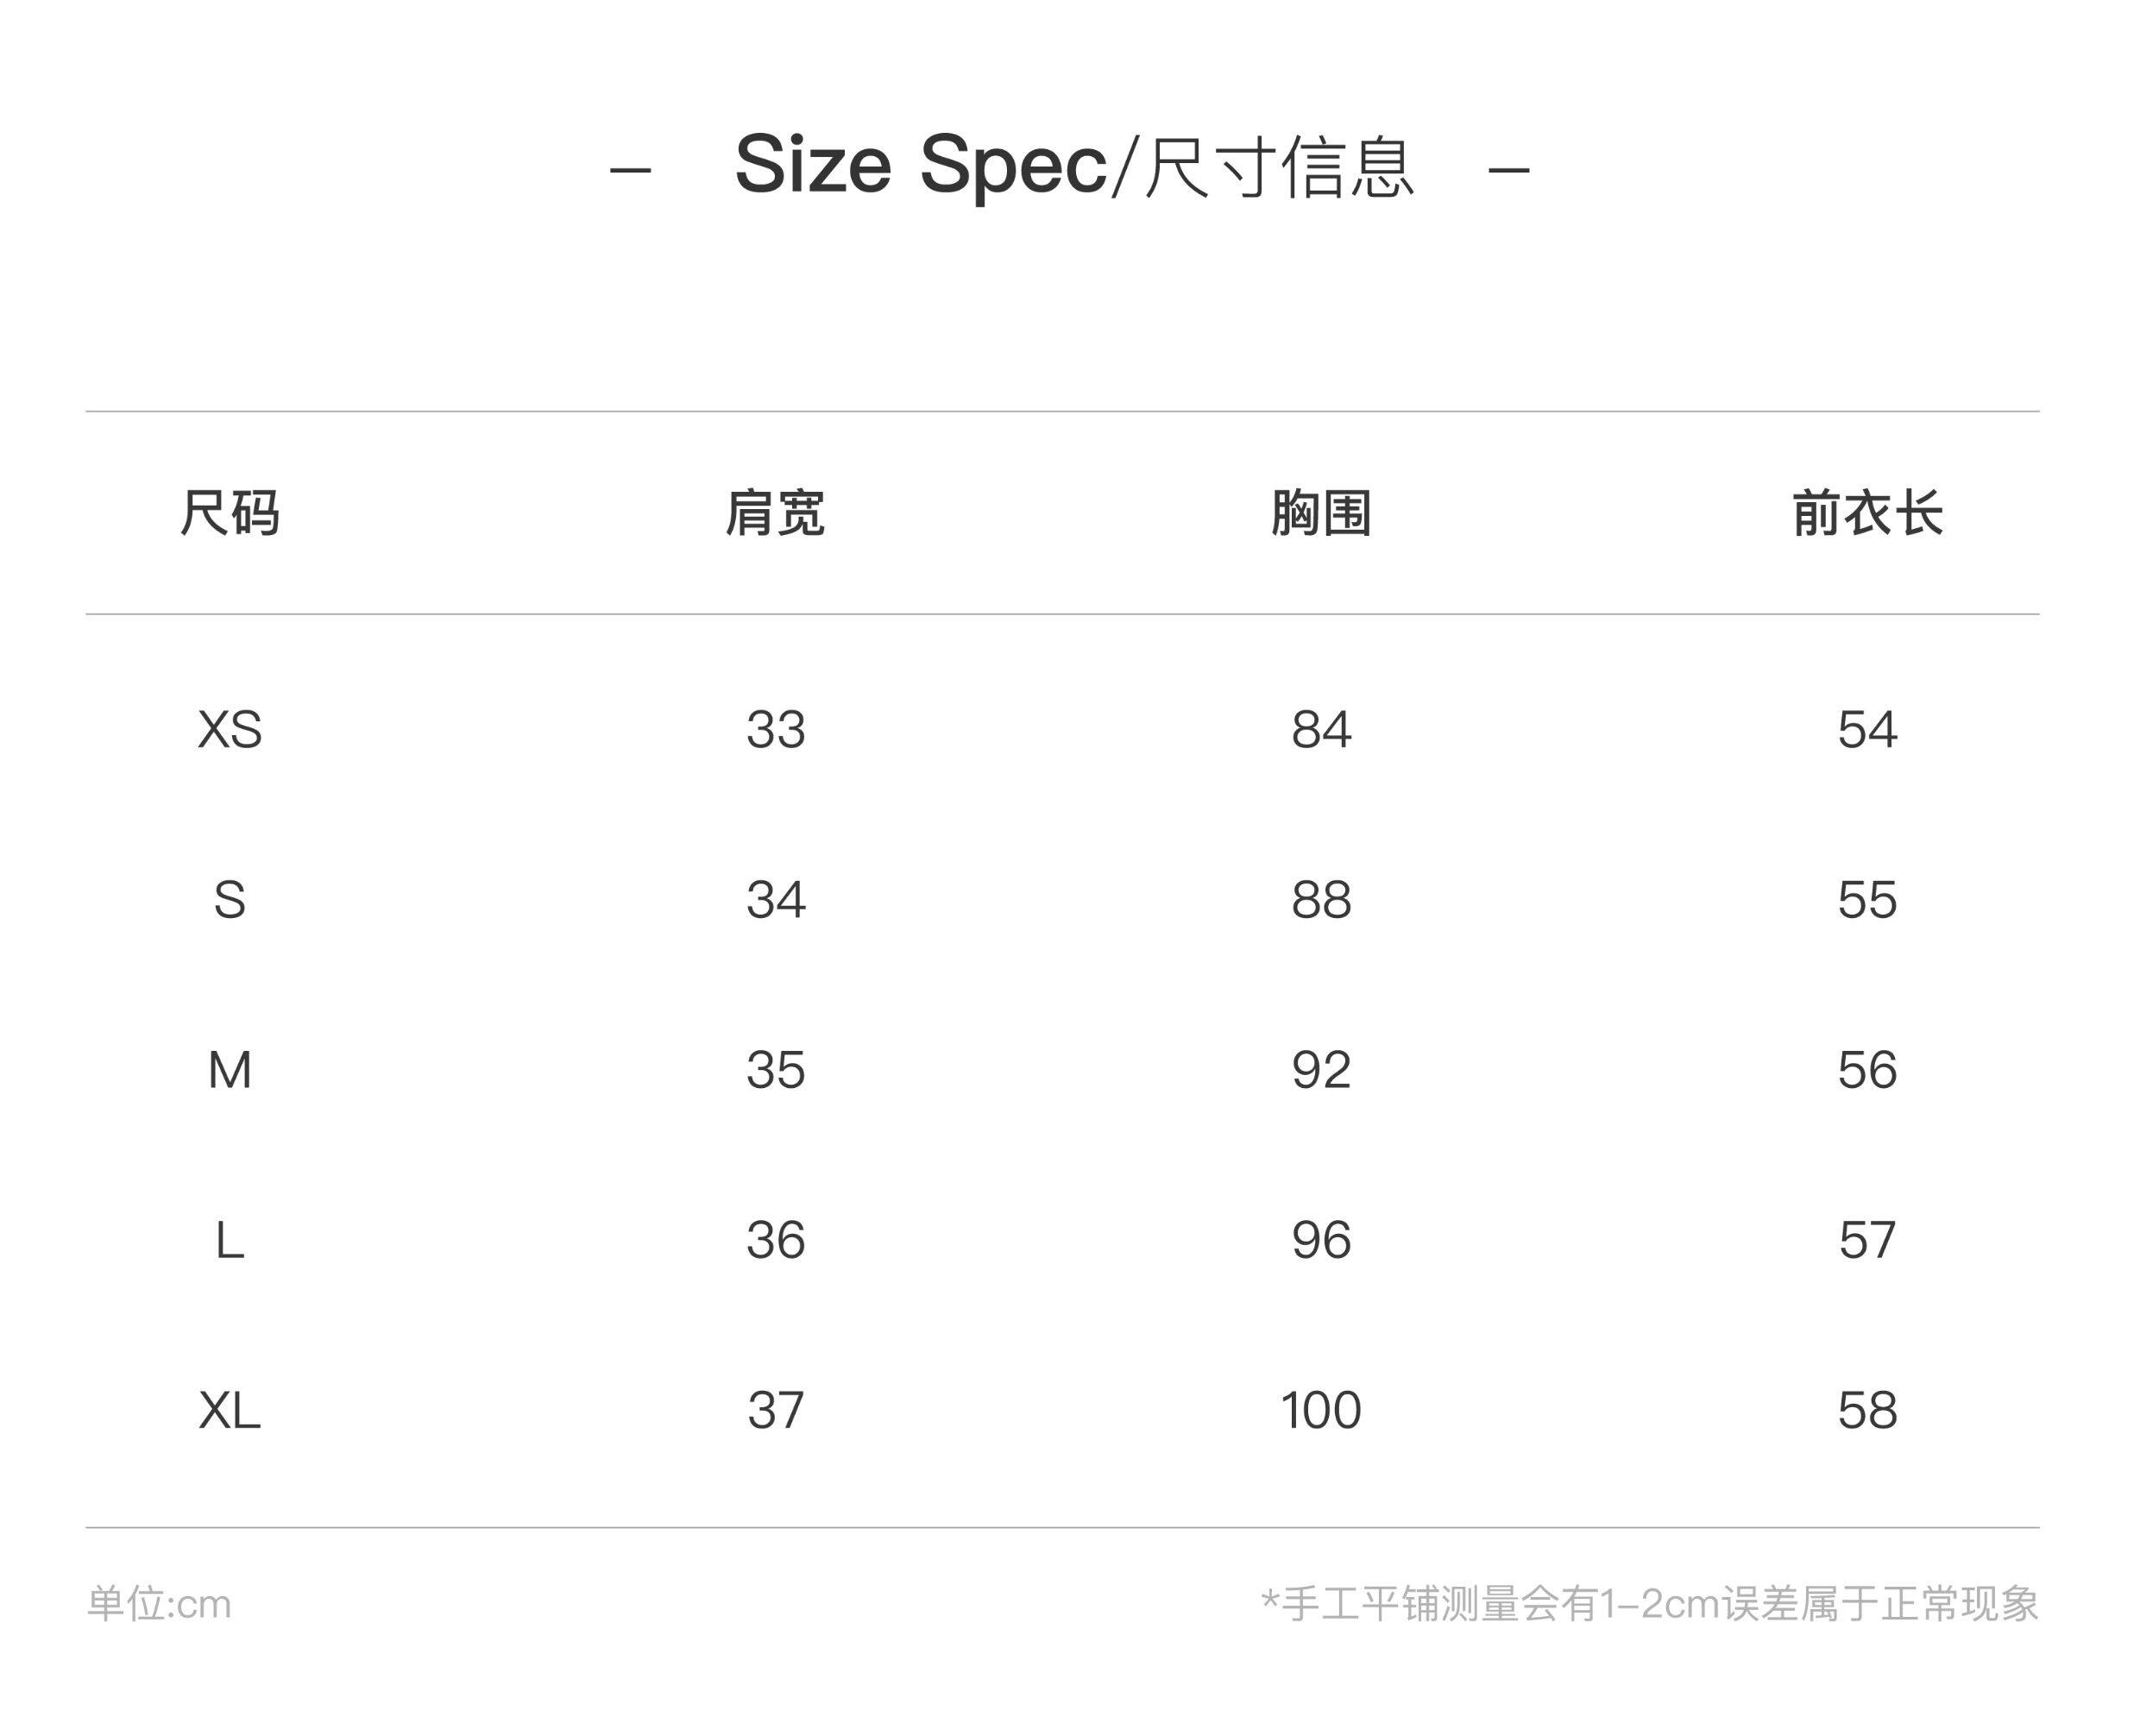
Task: Click the 肩宽 column header
Action: 775,514
